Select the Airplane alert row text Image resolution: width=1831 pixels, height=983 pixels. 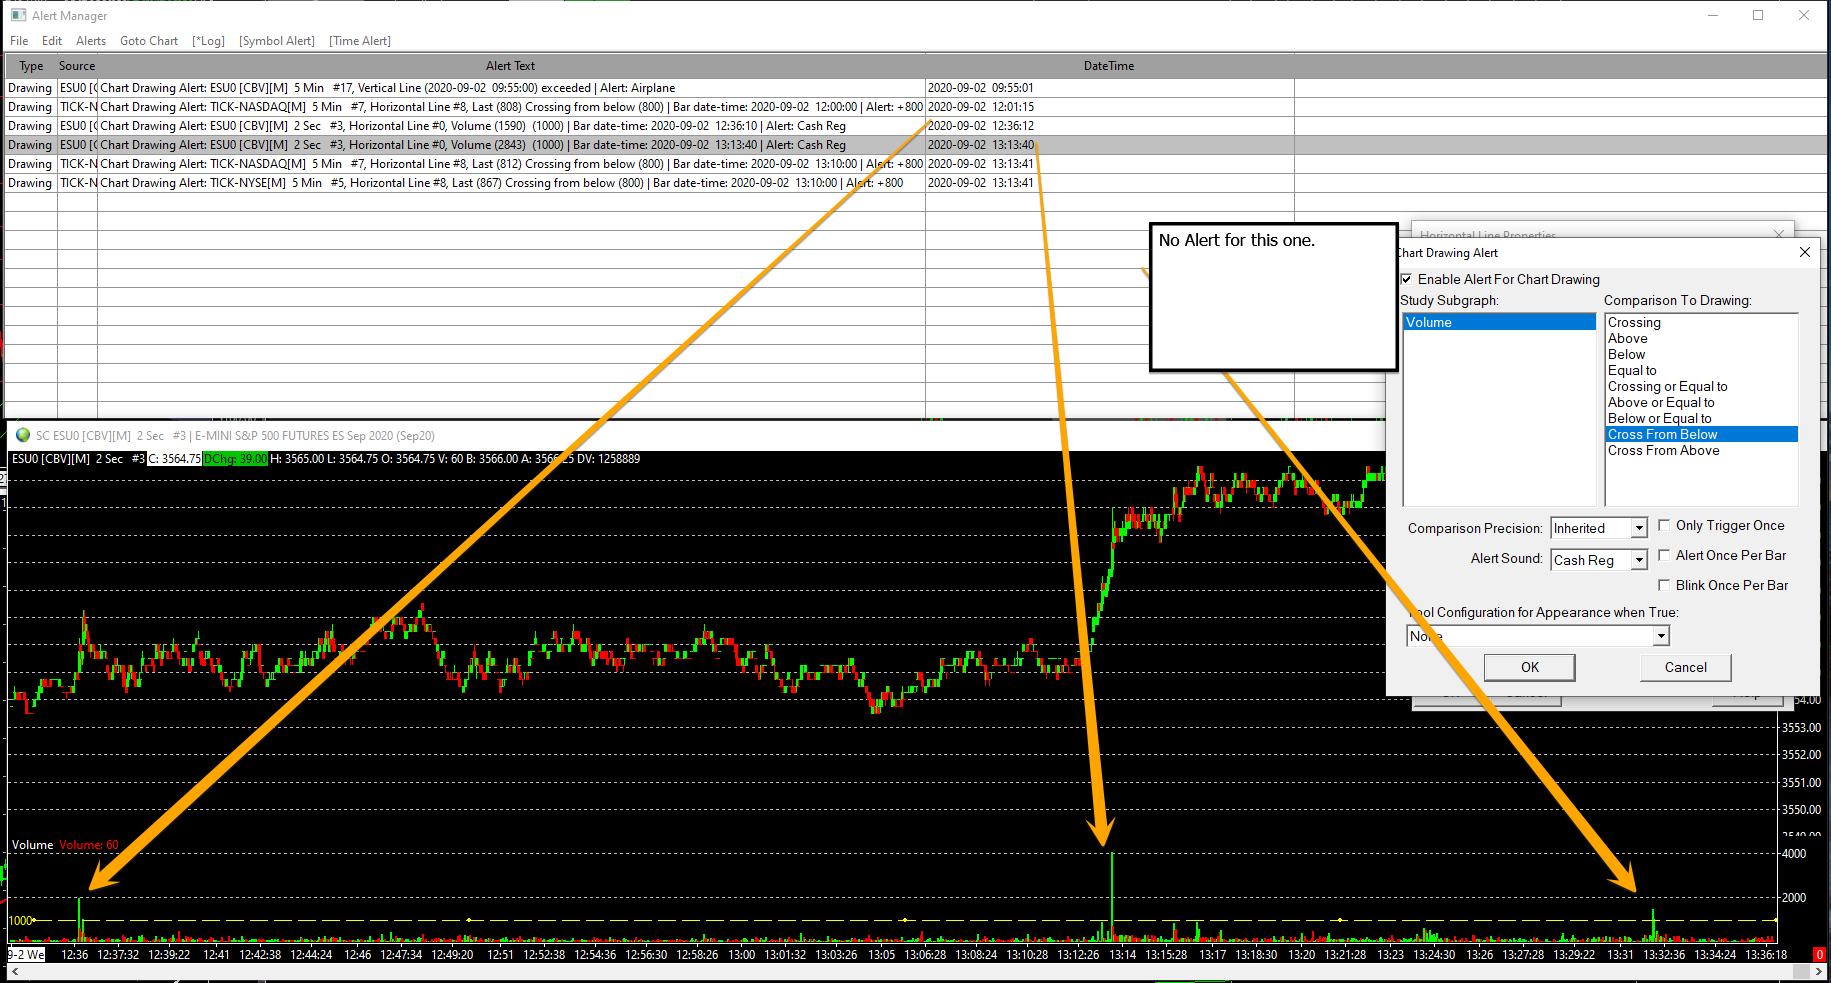pos(387,88)
